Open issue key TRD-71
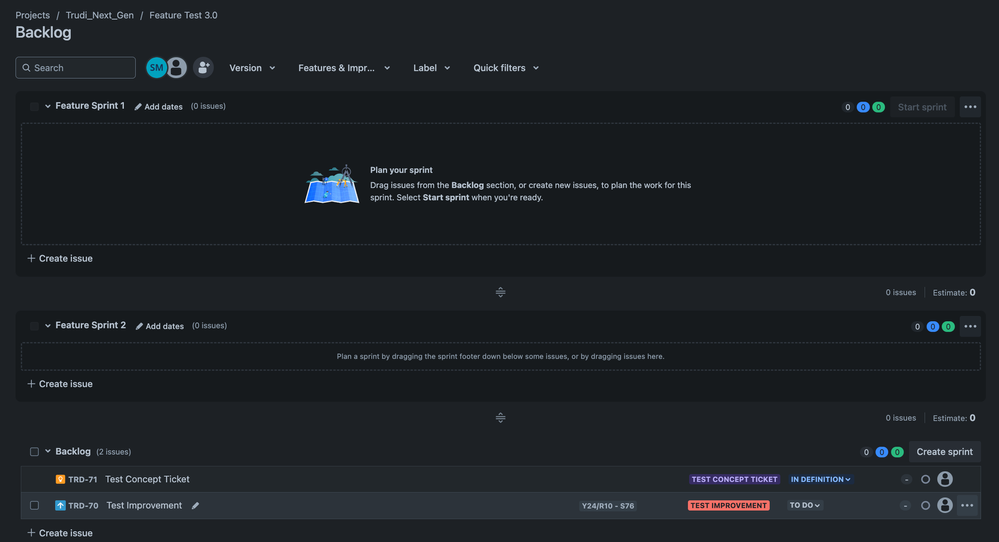The height and width of the screenshot is (542, 999). coord(83,479)
